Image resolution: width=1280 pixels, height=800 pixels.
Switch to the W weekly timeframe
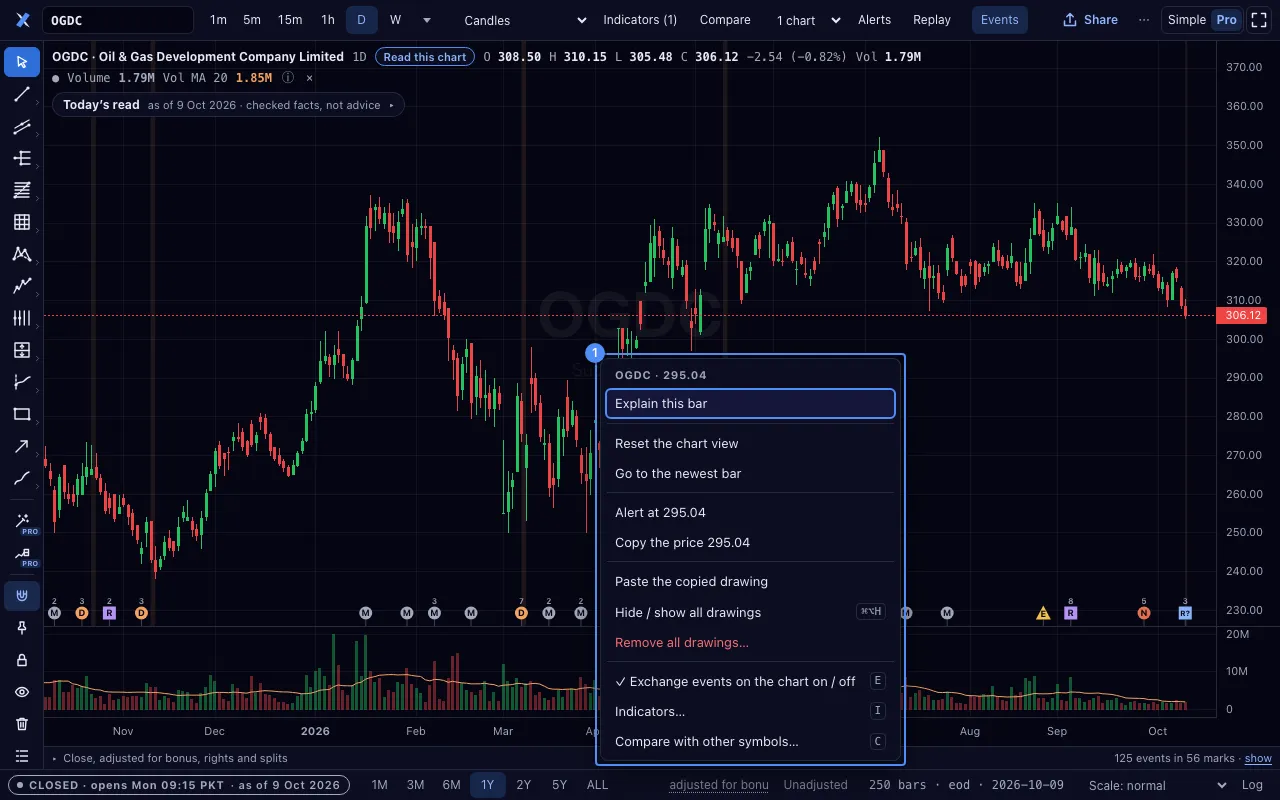click(x=395, y=20)
